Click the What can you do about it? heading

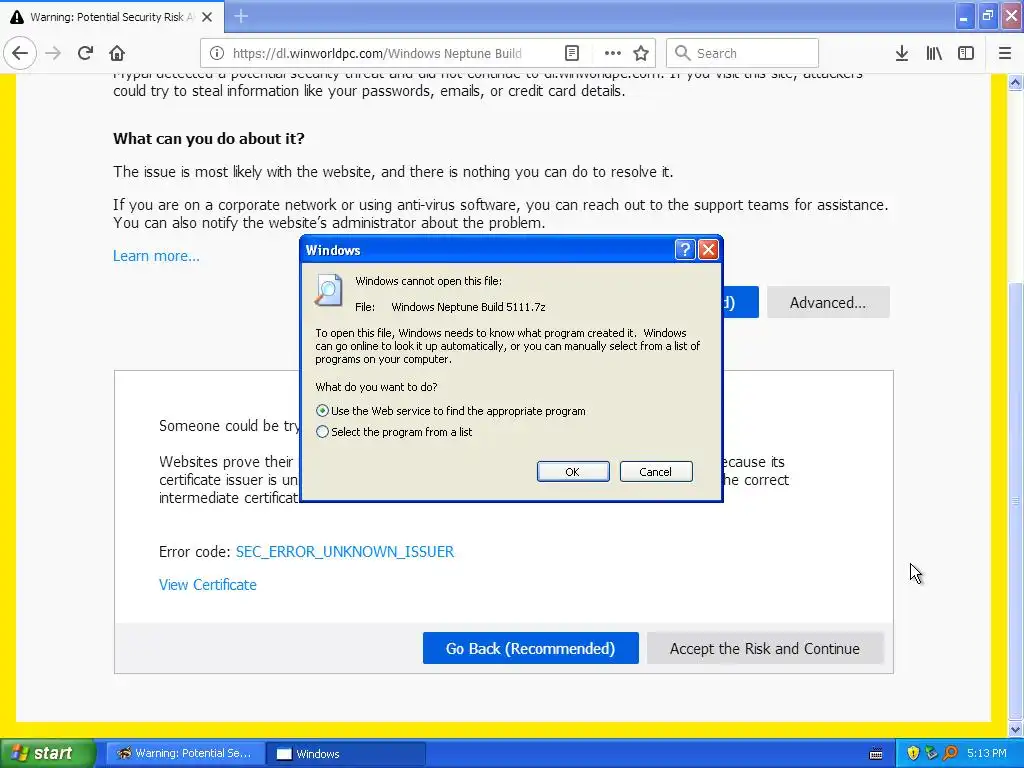[x=209, y=138]
